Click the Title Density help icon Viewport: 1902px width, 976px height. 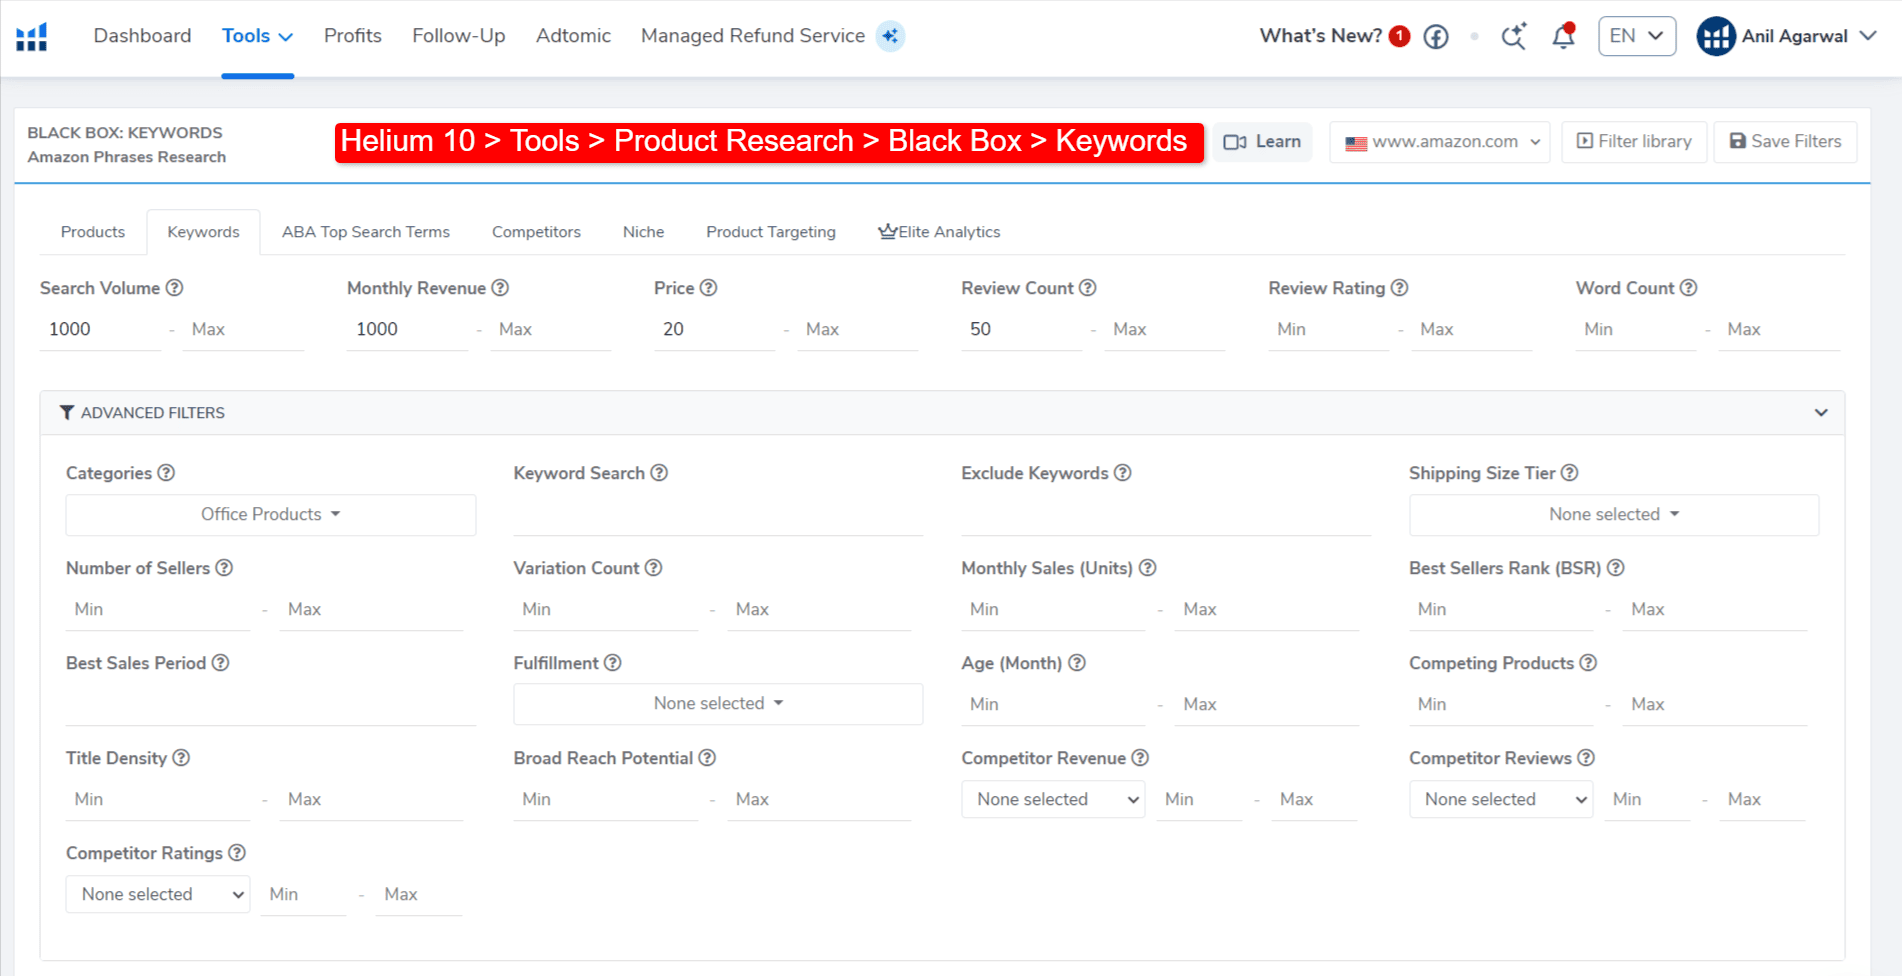coord(181,758)
